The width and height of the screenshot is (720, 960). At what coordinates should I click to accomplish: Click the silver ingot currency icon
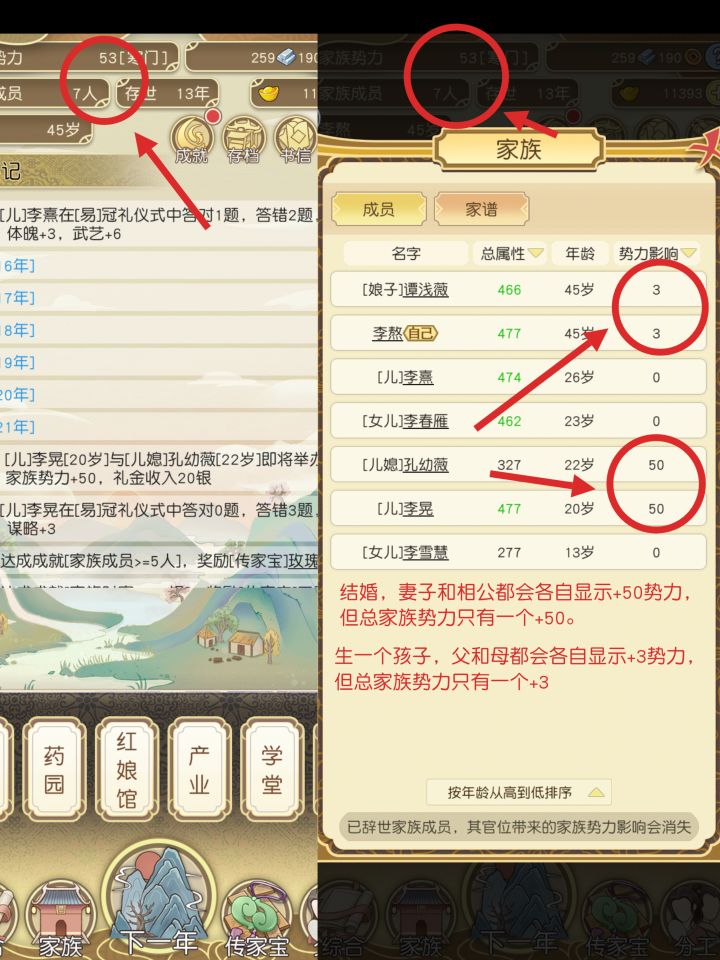286,58
